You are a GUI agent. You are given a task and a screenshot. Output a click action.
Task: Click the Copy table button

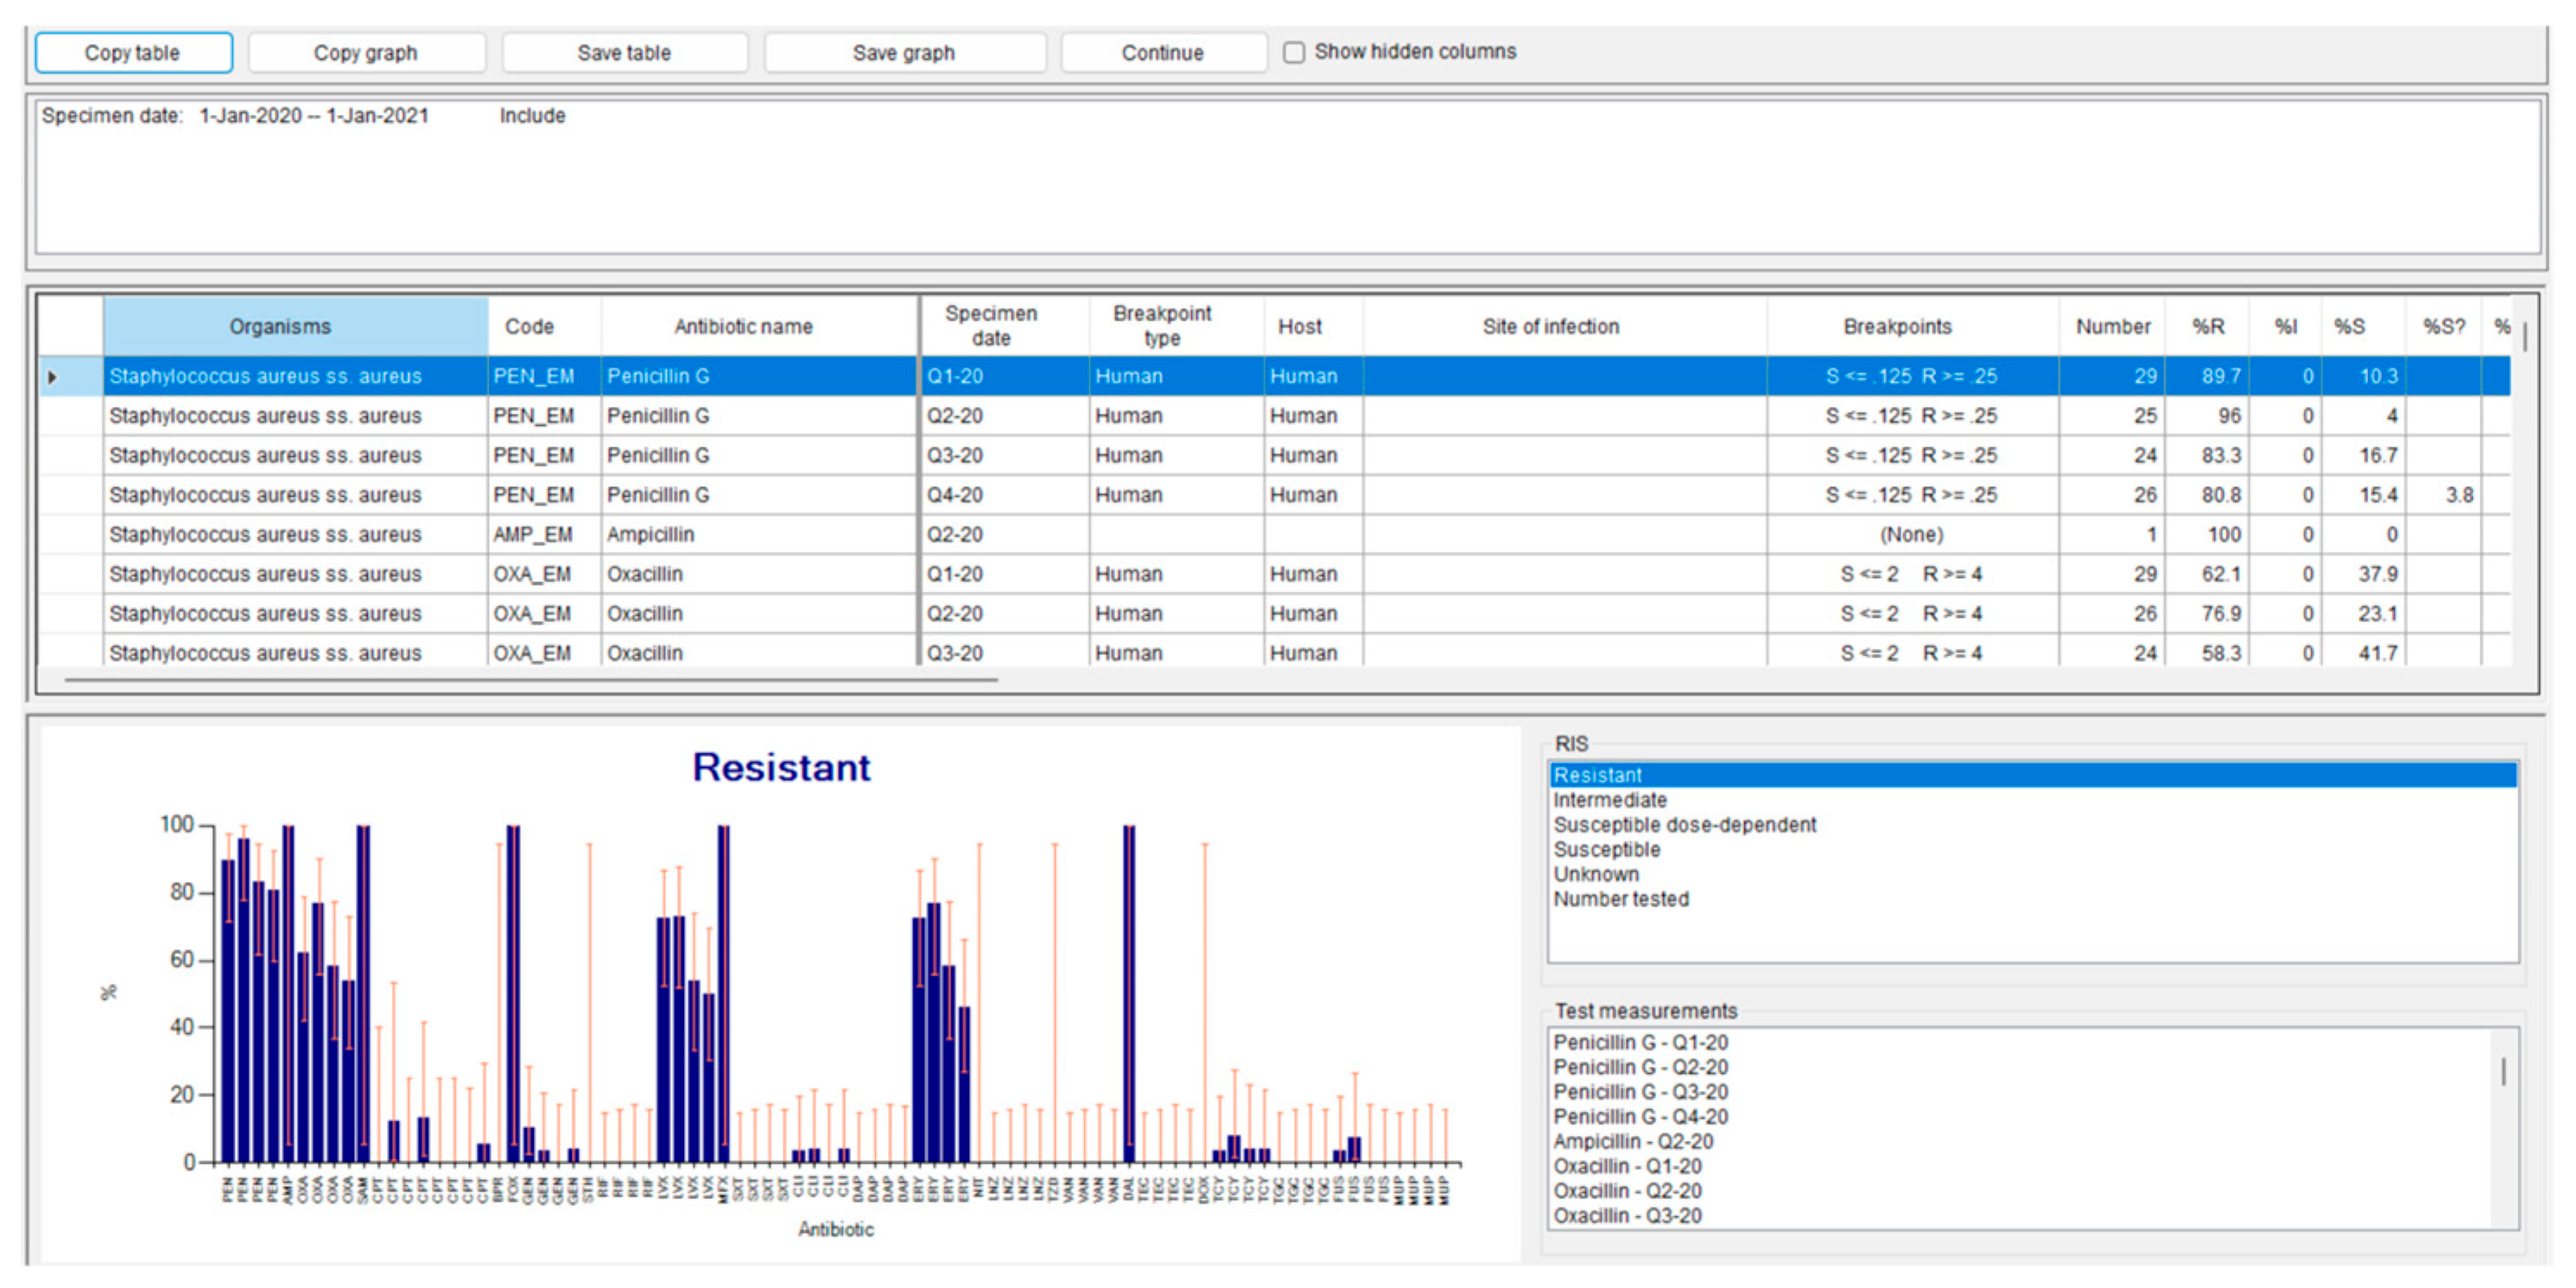pyautogui.click(x=133, y=53)
